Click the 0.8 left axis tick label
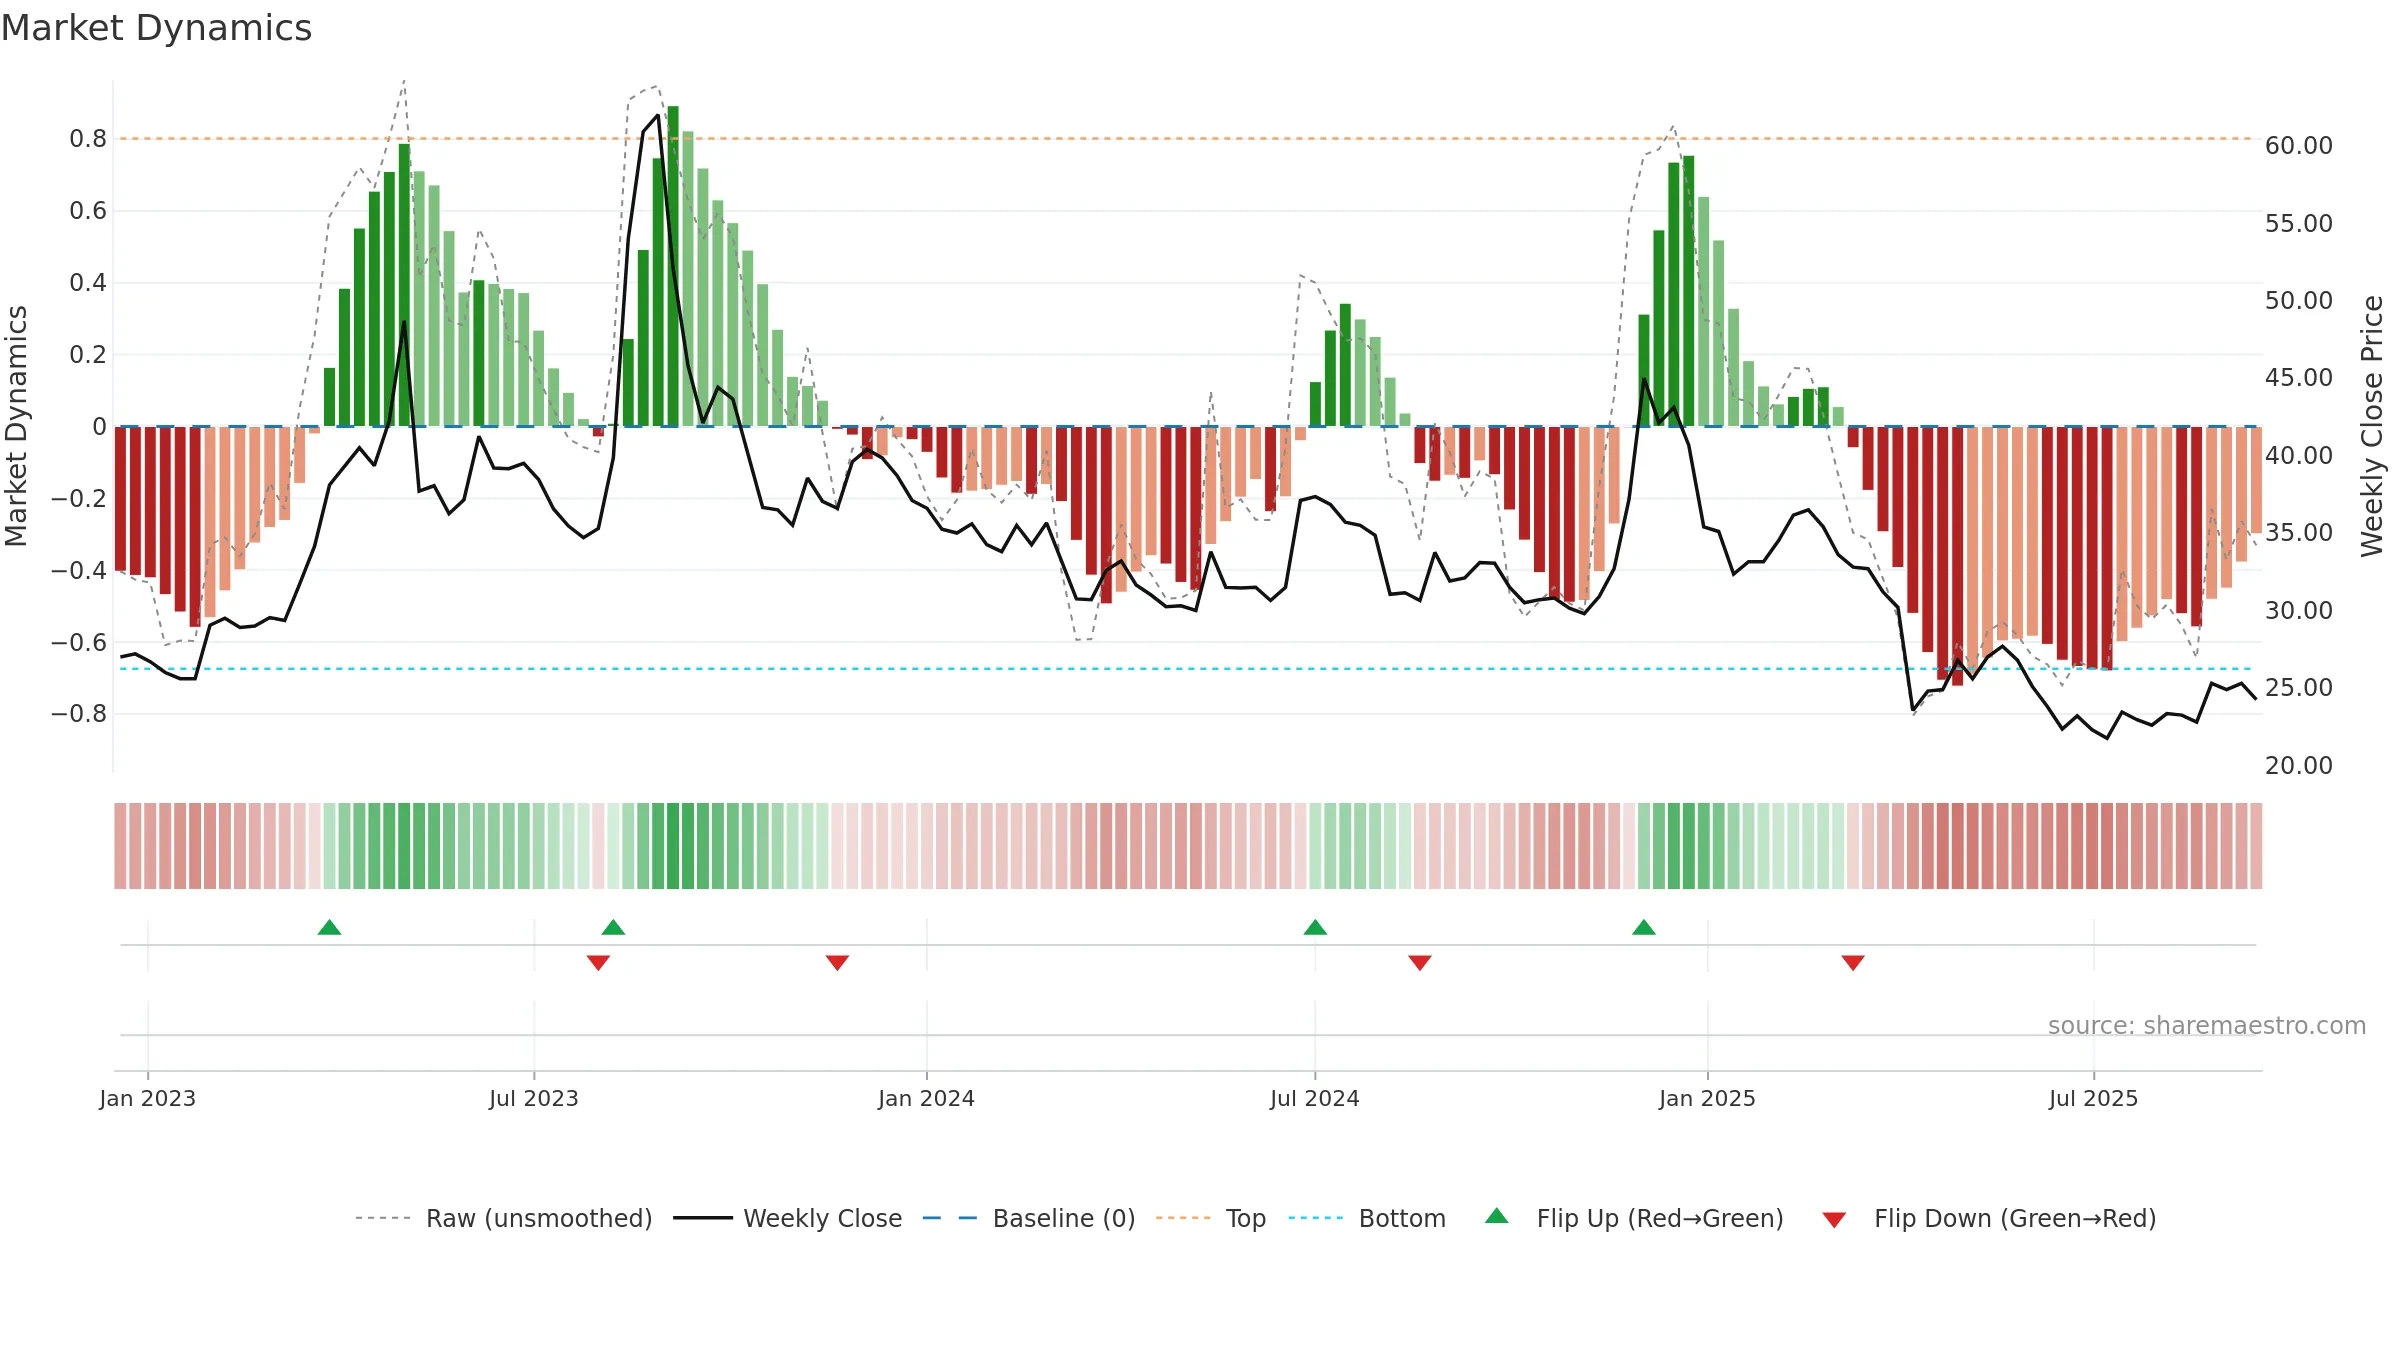This screenshot has height=1350, width=2400. click(x=88, y=139)
